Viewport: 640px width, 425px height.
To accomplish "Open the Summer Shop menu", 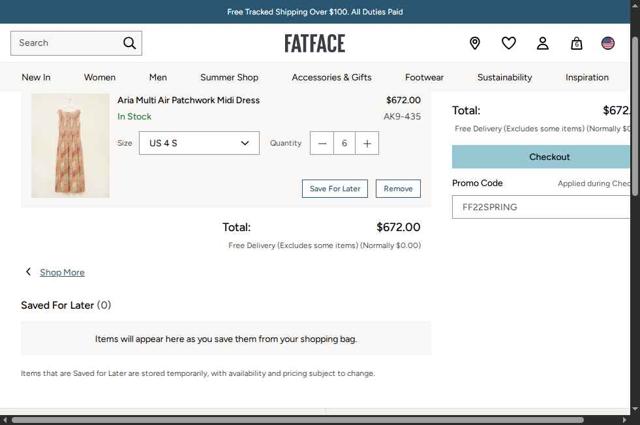I will click(x=229, y=77).
